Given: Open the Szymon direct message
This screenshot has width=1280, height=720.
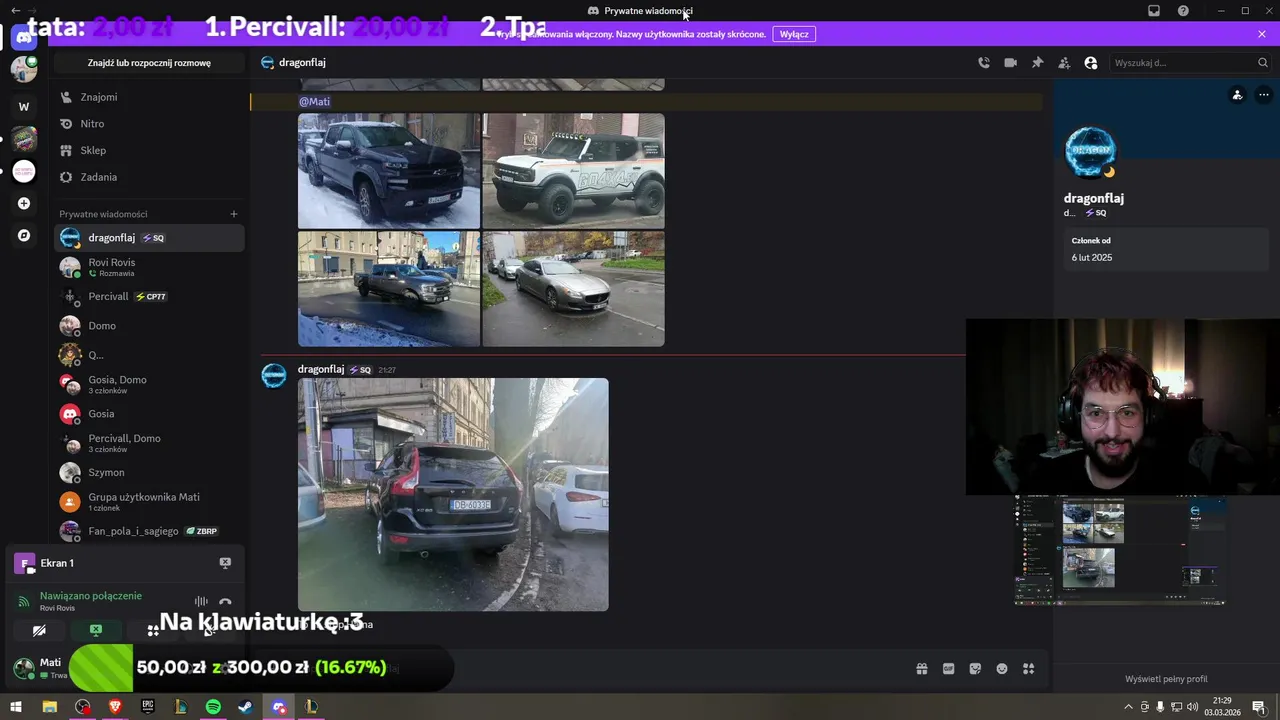Looking at the screenshot, I should tap(148, 472).
